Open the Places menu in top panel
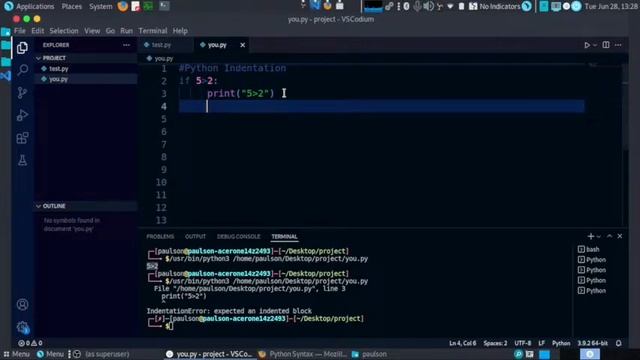 coord(71,6)
